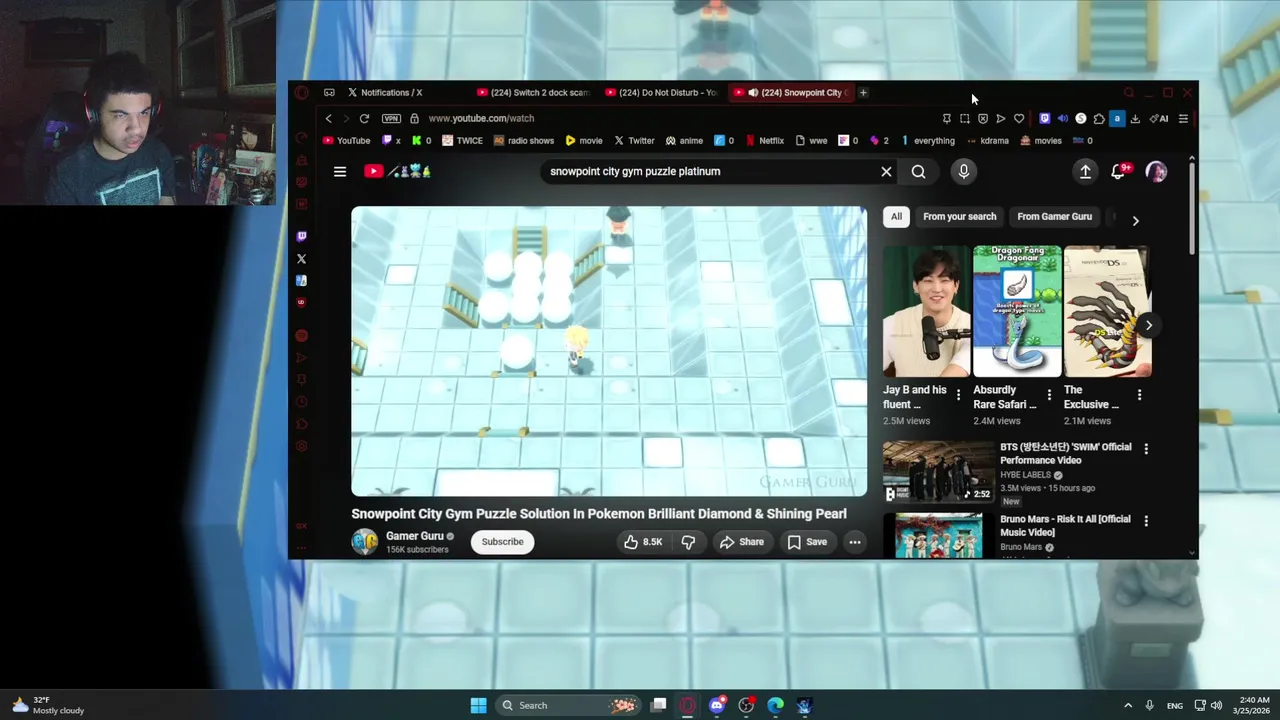The width and height of the screenshot is (1280, 720).
Task: Select the All filter chip
Action: 896,217
